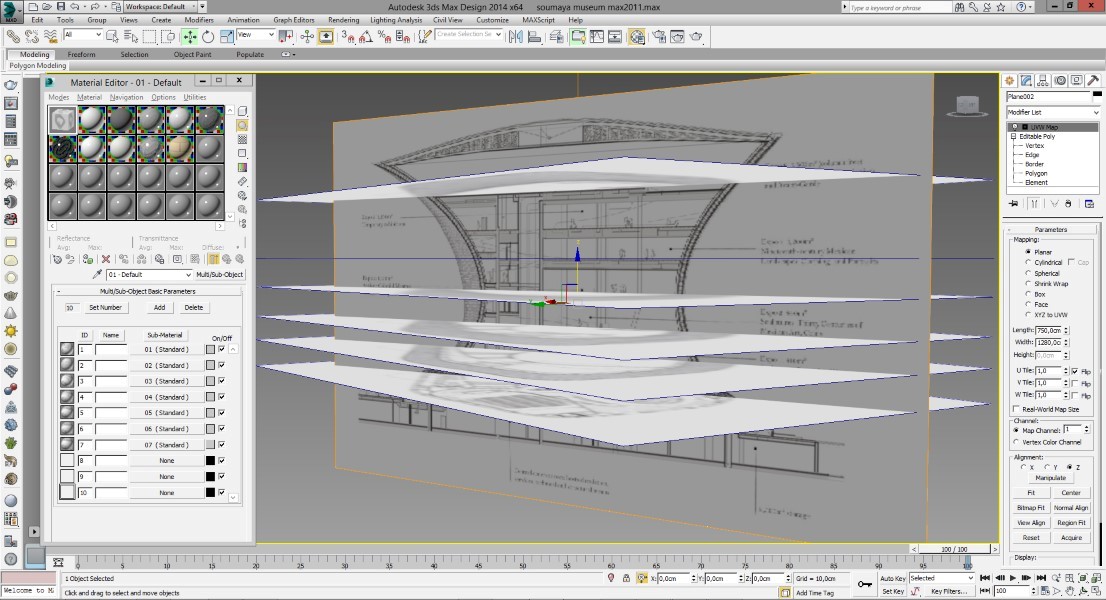Disable the On/Off checkbox for sub-material 3
This screenshot has height=600, width=1106.
221,381
